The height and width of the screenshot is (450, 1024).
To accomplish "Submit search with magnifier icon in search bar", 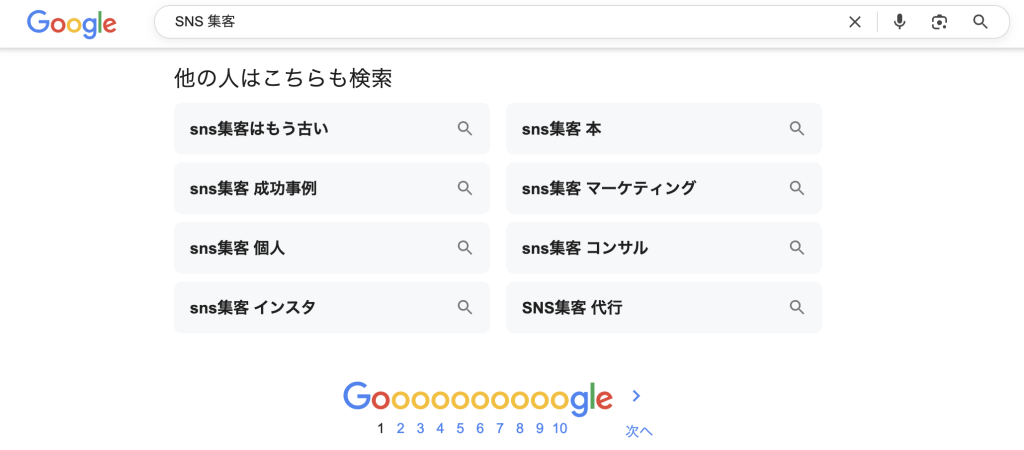I will click(x=980, y=22).
